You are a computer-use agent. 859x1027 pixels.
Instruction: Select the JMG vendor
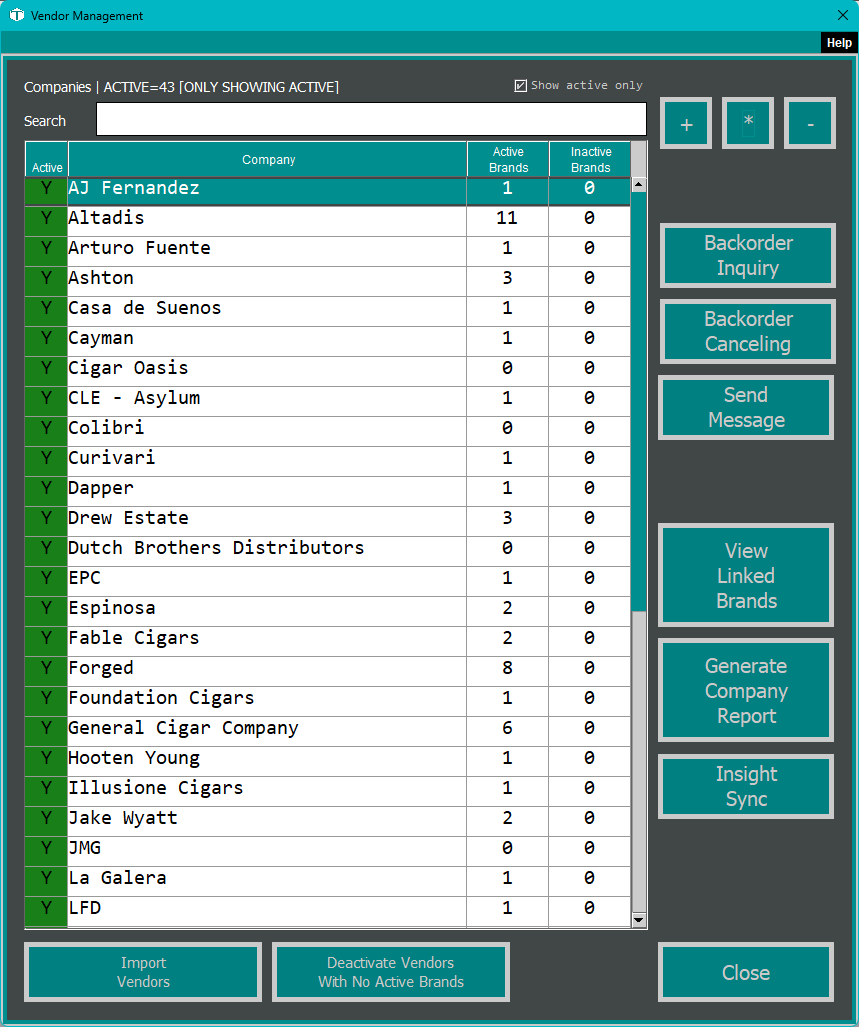pos(327,851)
